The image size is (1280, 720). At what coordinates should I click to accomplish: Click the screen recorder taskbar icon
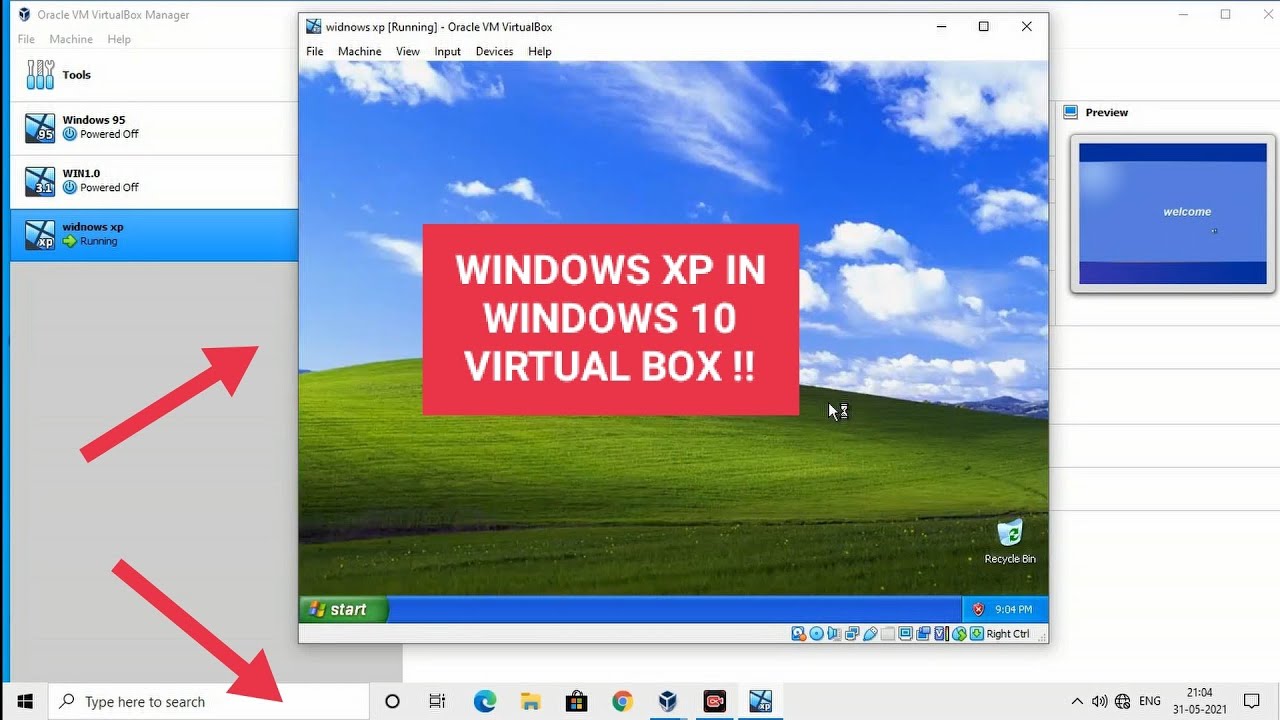(x=714, y=701)
